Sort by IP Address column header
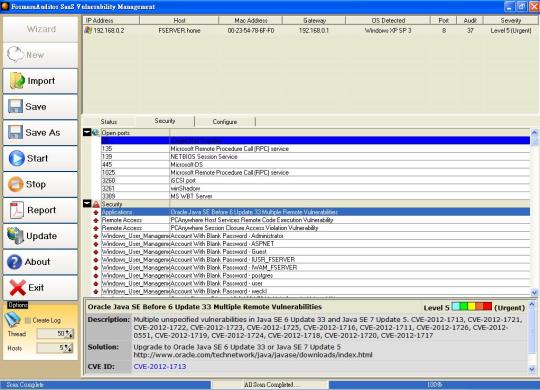 tap(111, 20)
